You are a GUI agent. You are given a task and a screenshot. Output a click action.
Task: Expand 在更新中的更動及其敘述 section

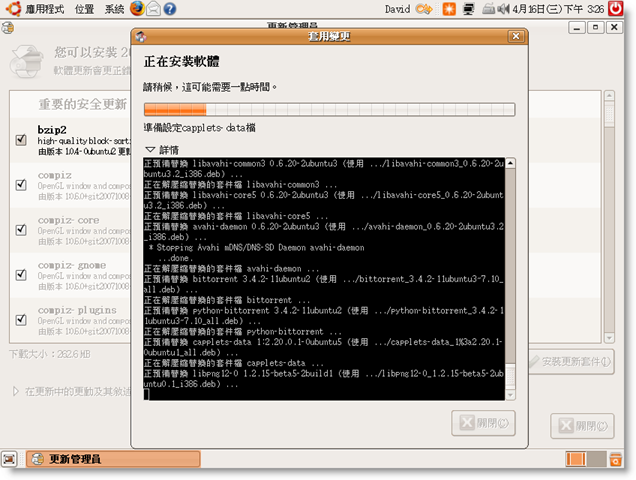pyautogui.click(x=71, y=392)
